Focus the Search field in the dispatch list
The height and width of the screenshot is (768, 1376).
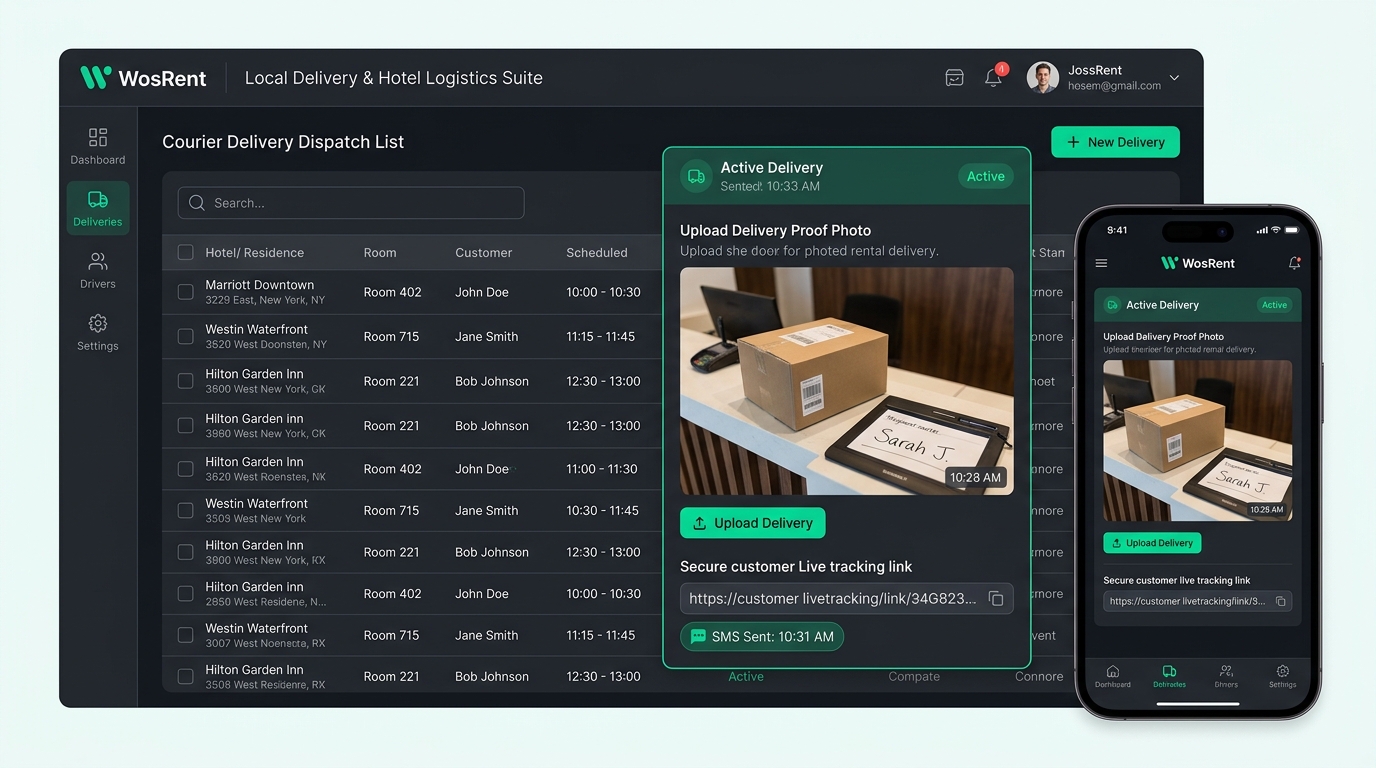click(x=351, y=203)
